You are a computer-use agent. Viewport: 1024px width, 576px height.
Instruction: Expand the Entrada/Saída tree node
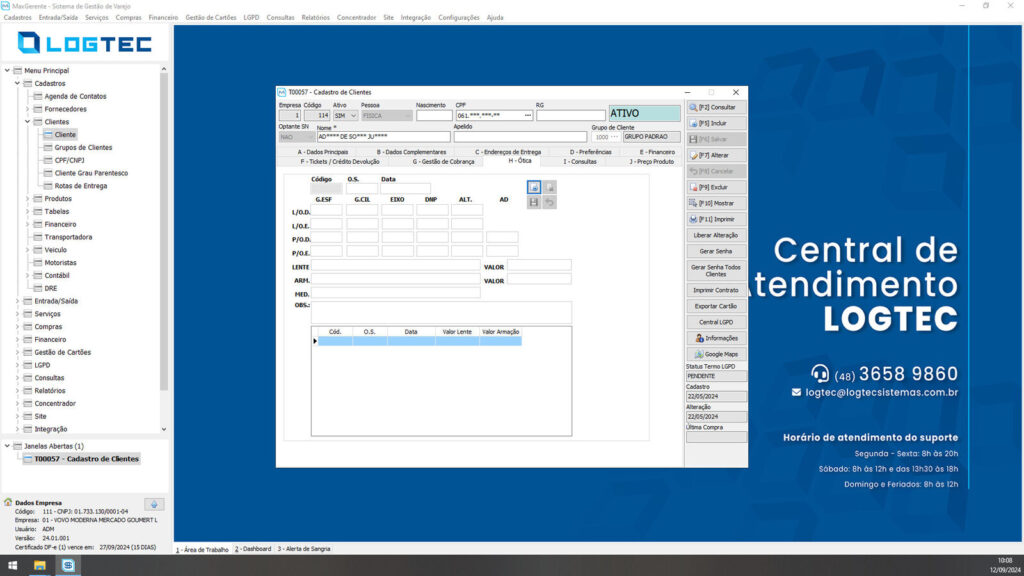(x=18, y=301)
